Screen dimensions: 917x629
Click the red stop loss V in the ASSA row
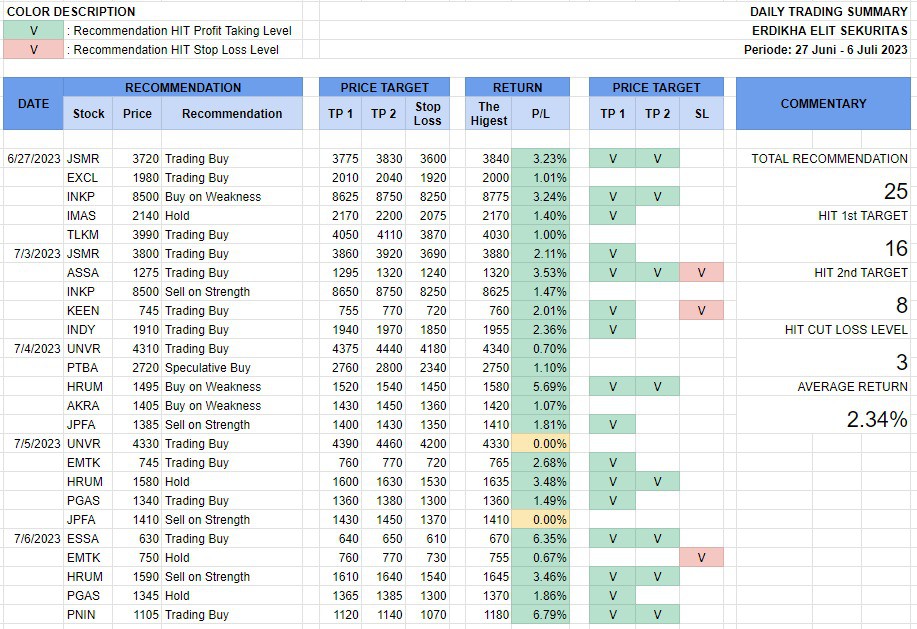701,273
